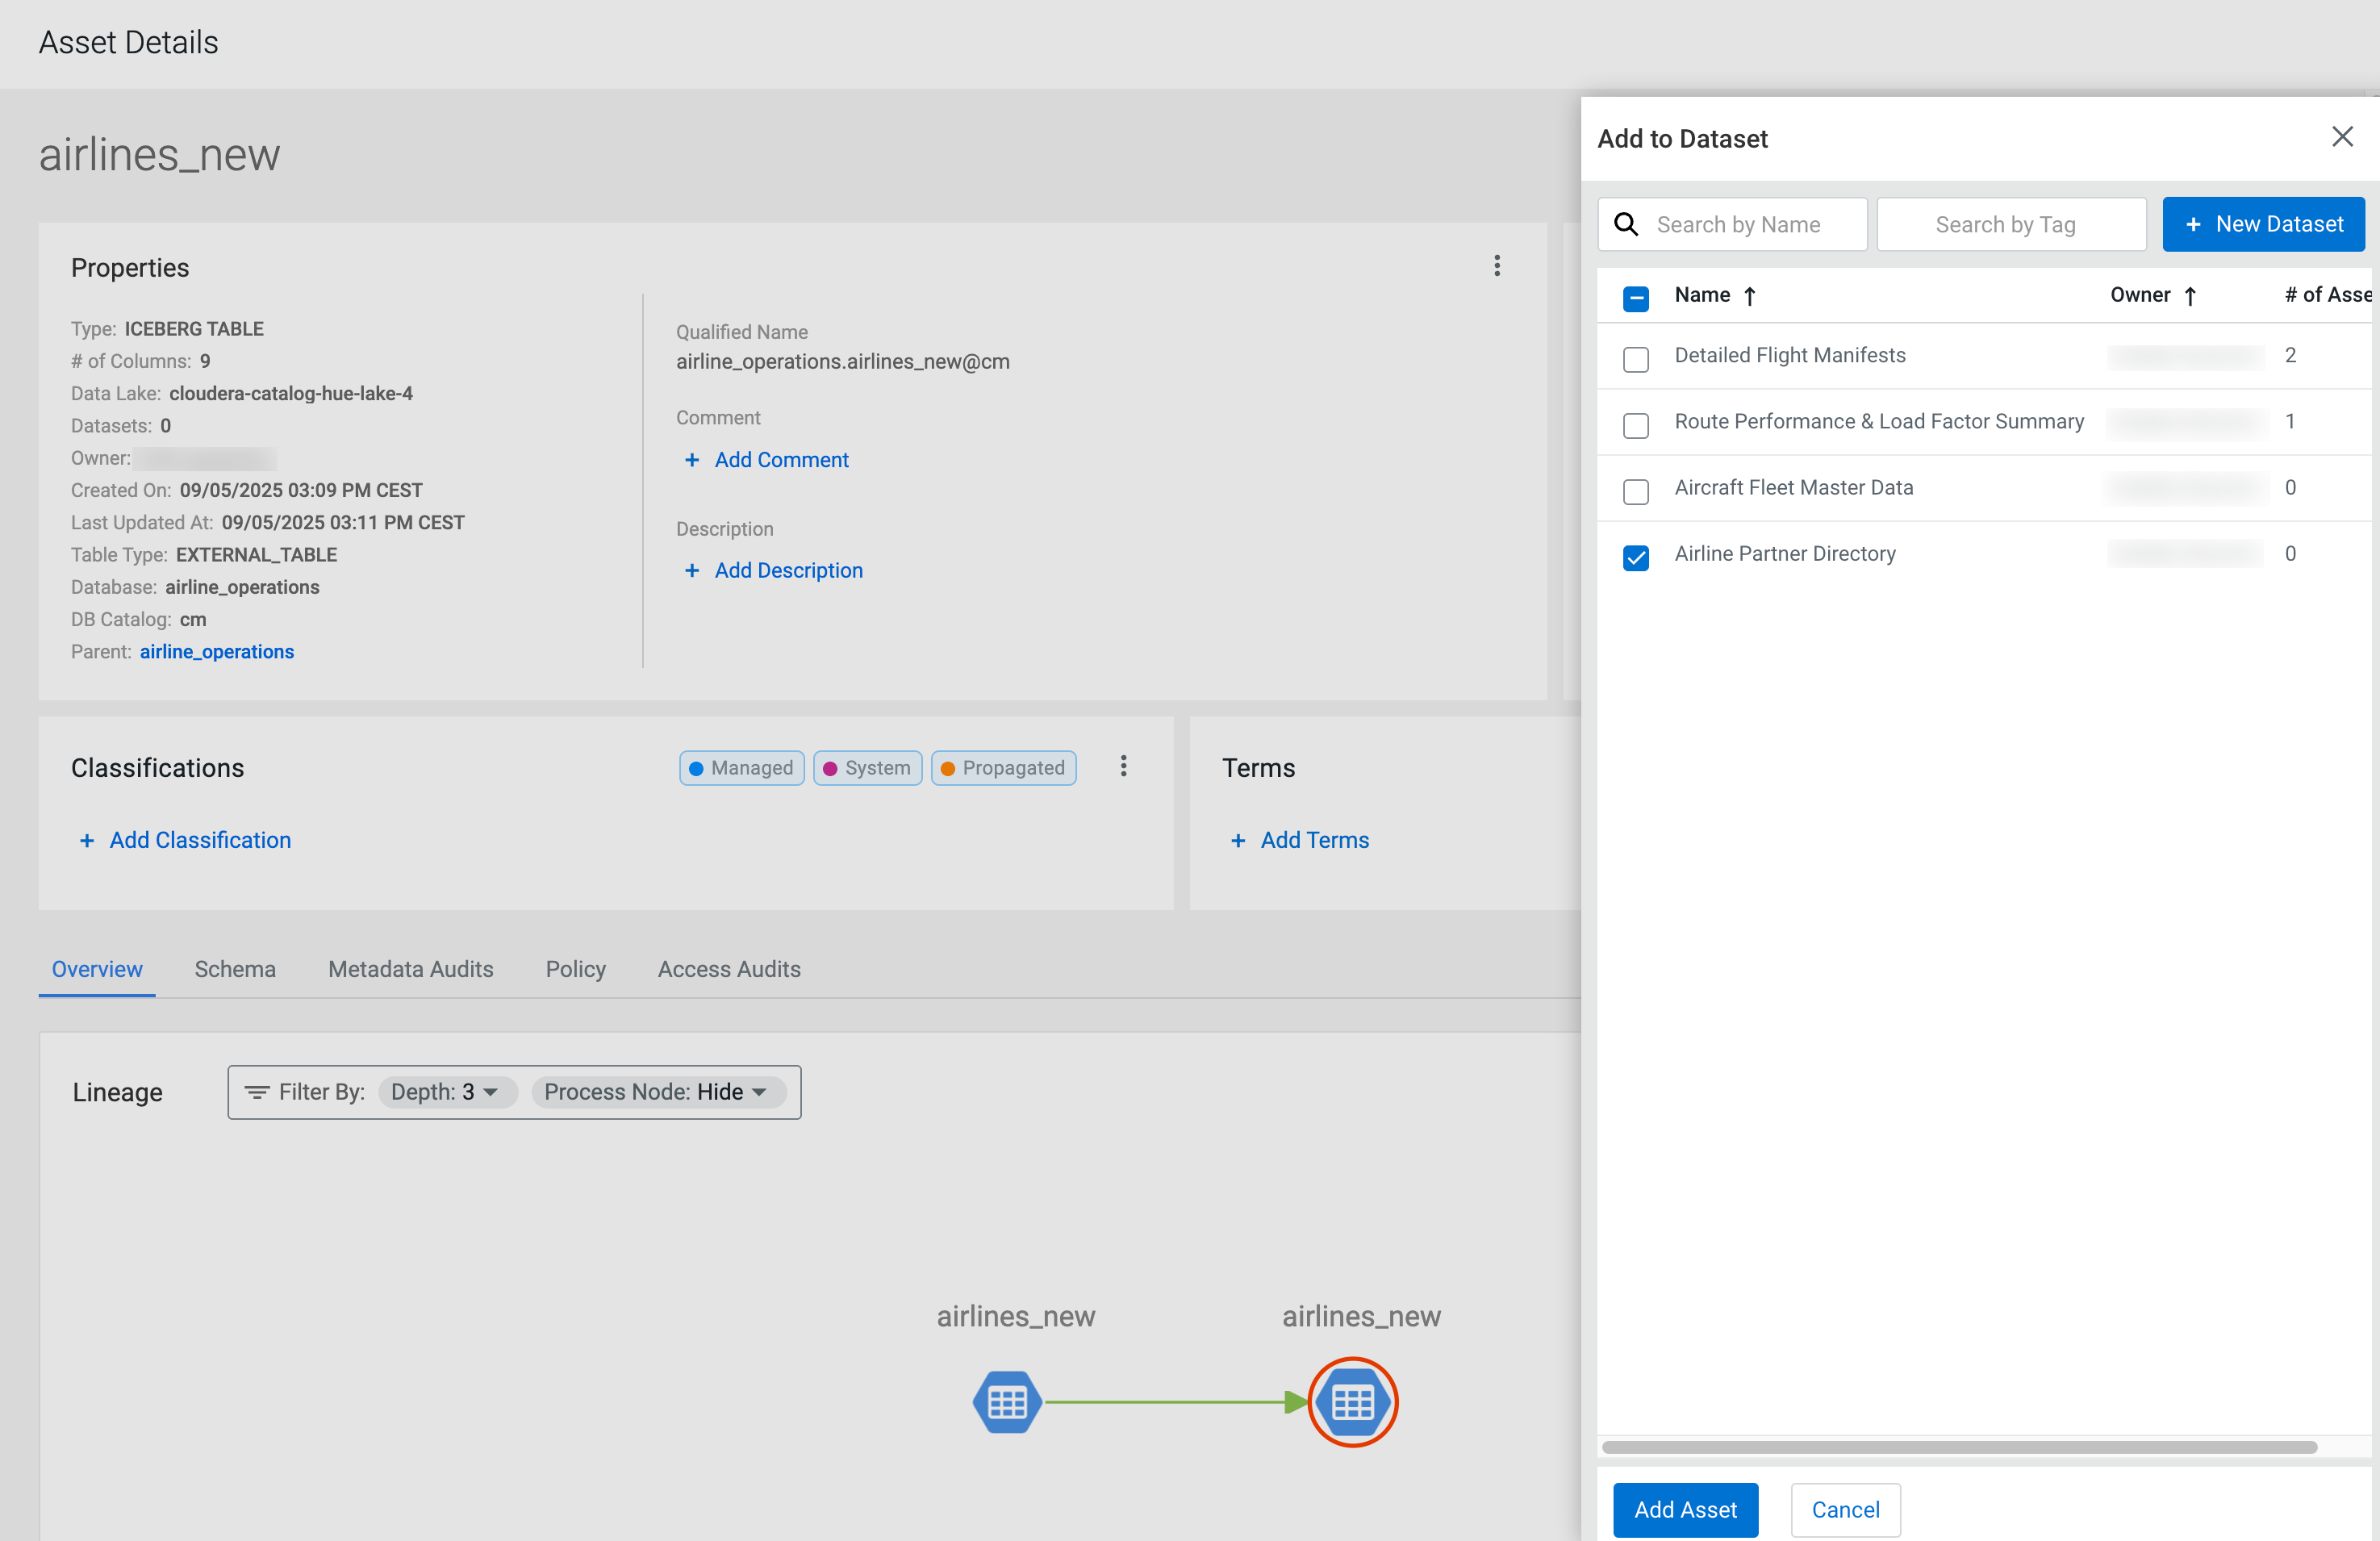The height and width of the screenshot is (1541, 2380).
Task: Open the Access Audits tab
Action: click(728, 969)
